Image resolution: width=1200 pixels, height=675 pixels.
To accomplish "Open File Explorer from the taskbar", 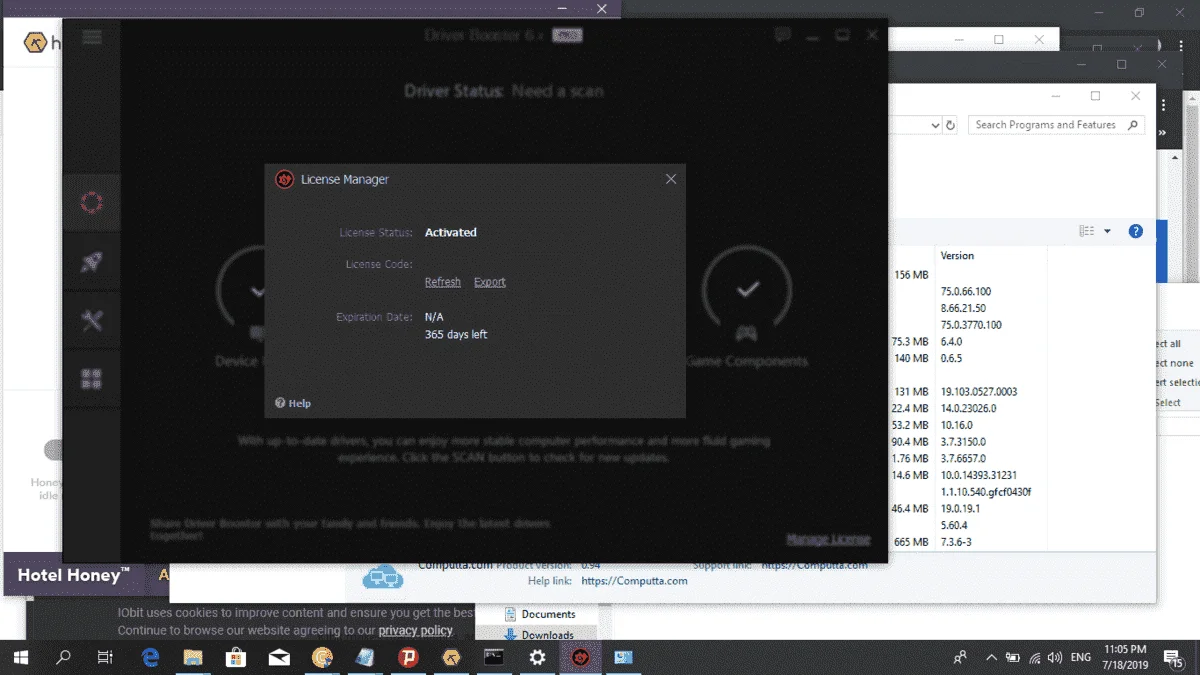I will [x=193, y=658].
